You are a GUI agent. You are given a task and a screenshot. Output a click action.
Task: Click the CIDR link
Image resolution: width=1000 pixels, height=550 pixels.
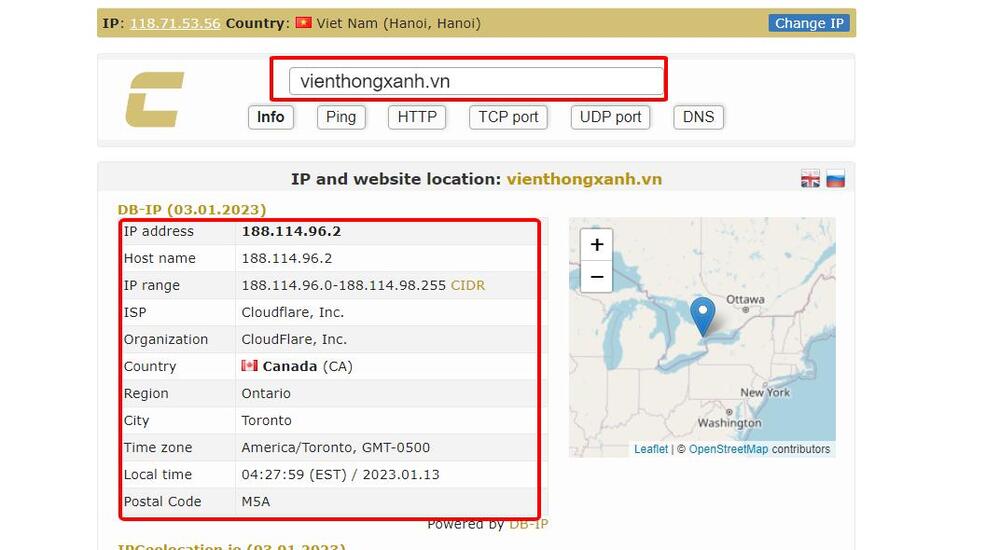[468, 285]
